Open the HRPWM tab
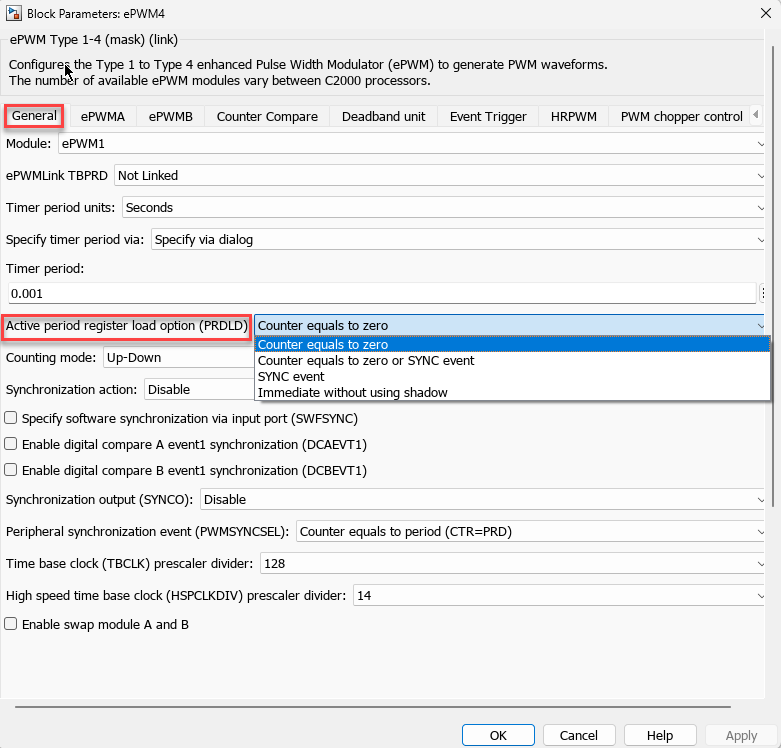Viewport: 781px width, 748px height. pyautogui.click(x=574, y=117)
